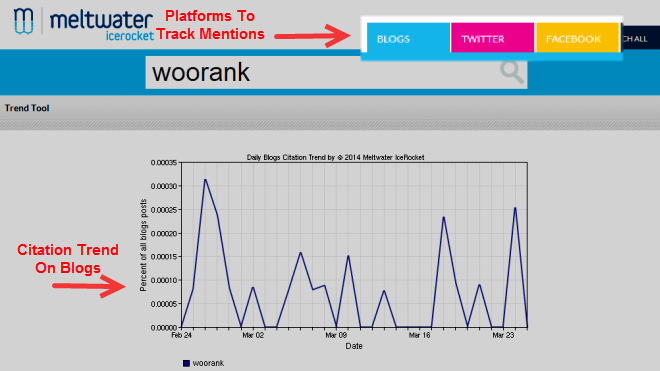Click the 0.00005 y-axis value
This screenshot has width=660, height=371.
(x=164, y=304)
